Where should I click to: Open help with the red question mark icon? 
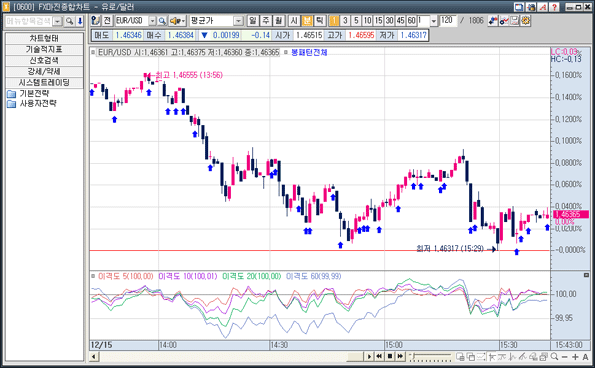point(554,7)
